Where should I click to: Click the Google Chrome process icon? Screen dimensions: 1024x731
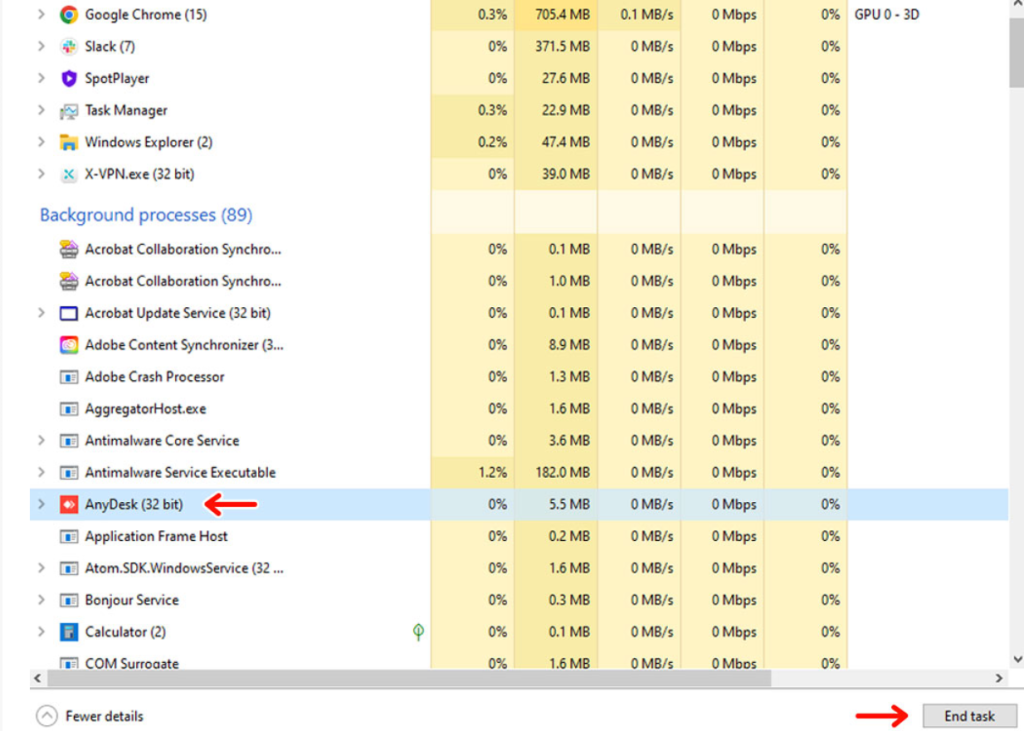pyautogui.click(x=69, y=14)
